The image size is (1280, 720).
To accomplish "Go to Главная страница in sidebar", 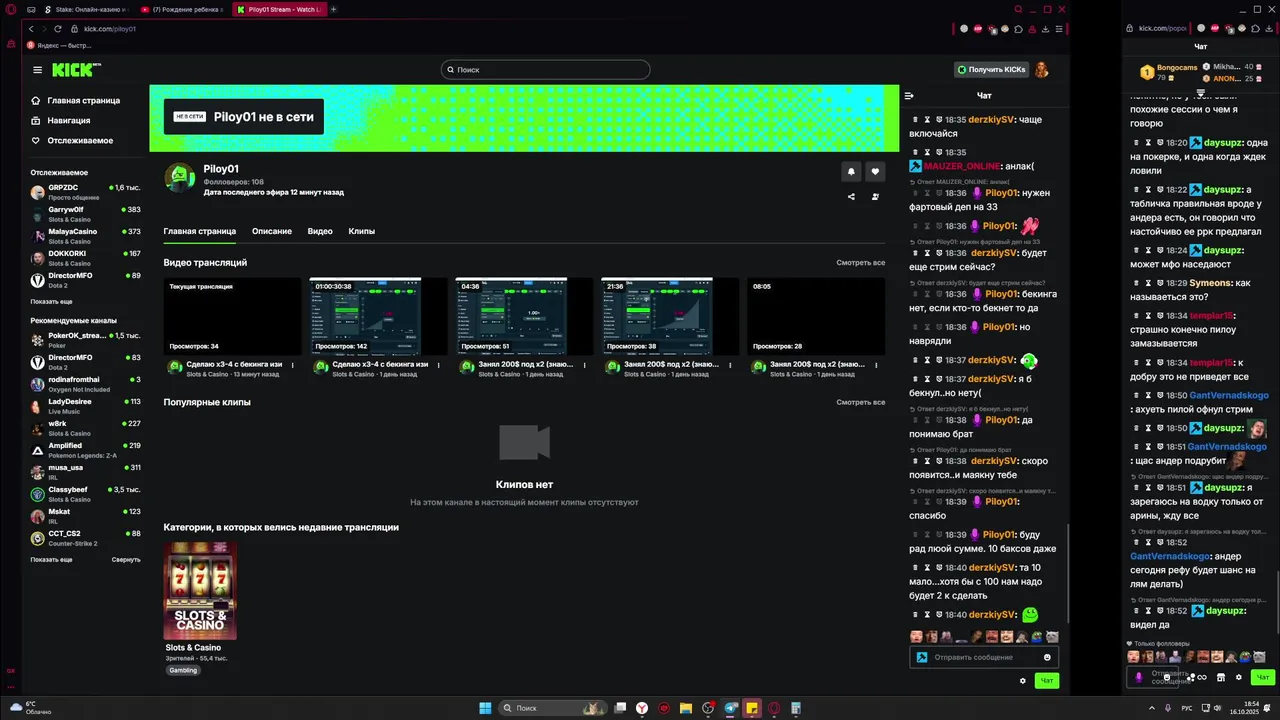I will click(x=76, y=100).
